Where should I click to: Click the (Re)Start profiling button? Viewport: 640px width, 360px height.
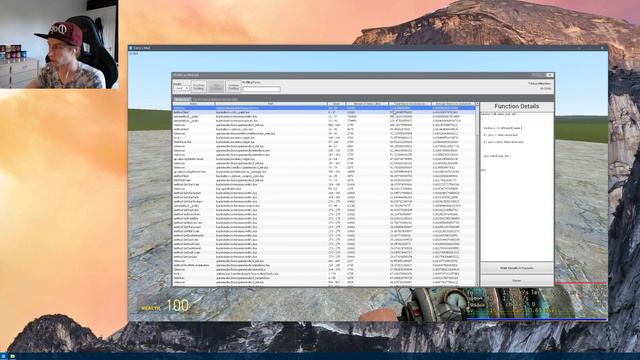(199, 87)
